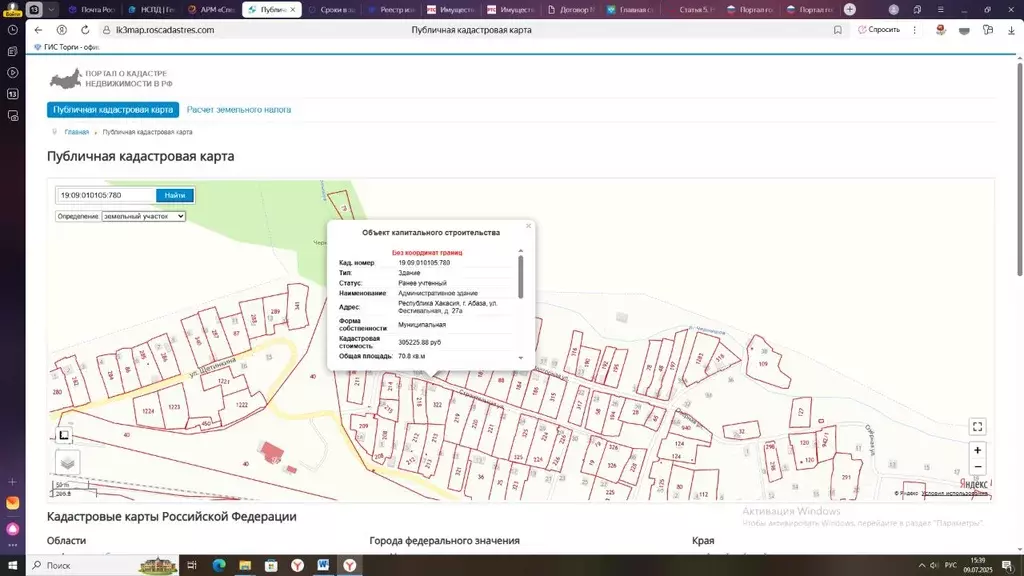Follow the 'Главная' breadcrumb link

(77, 132)
